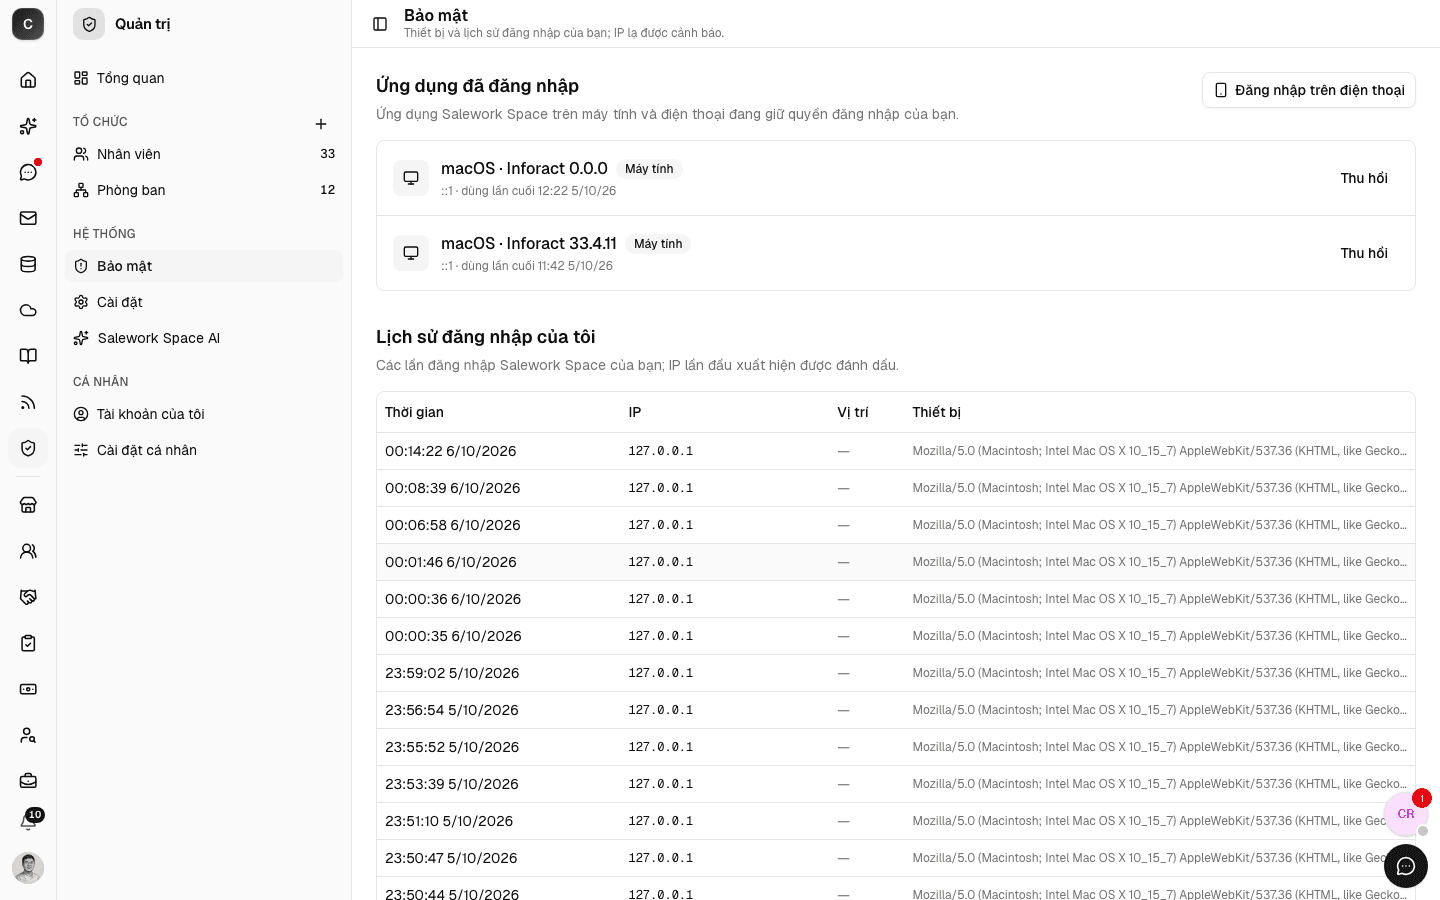Screen dimensions: 1440x900
Task: Open the floating black chat bubble button
Action: [1406, 866]
